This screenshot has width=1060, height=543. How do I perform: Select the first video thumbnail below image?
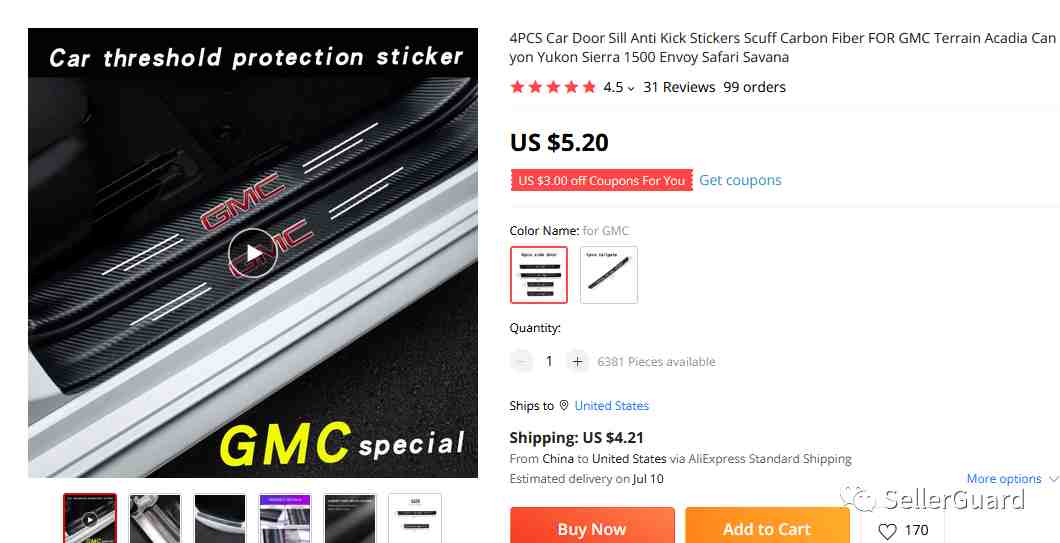click(x=90, y=518)
